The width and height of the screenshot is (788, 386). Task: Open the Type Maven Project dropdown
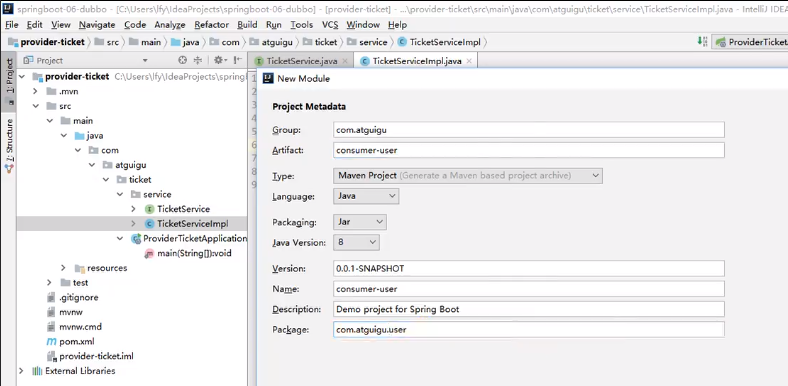pos(467,175)
